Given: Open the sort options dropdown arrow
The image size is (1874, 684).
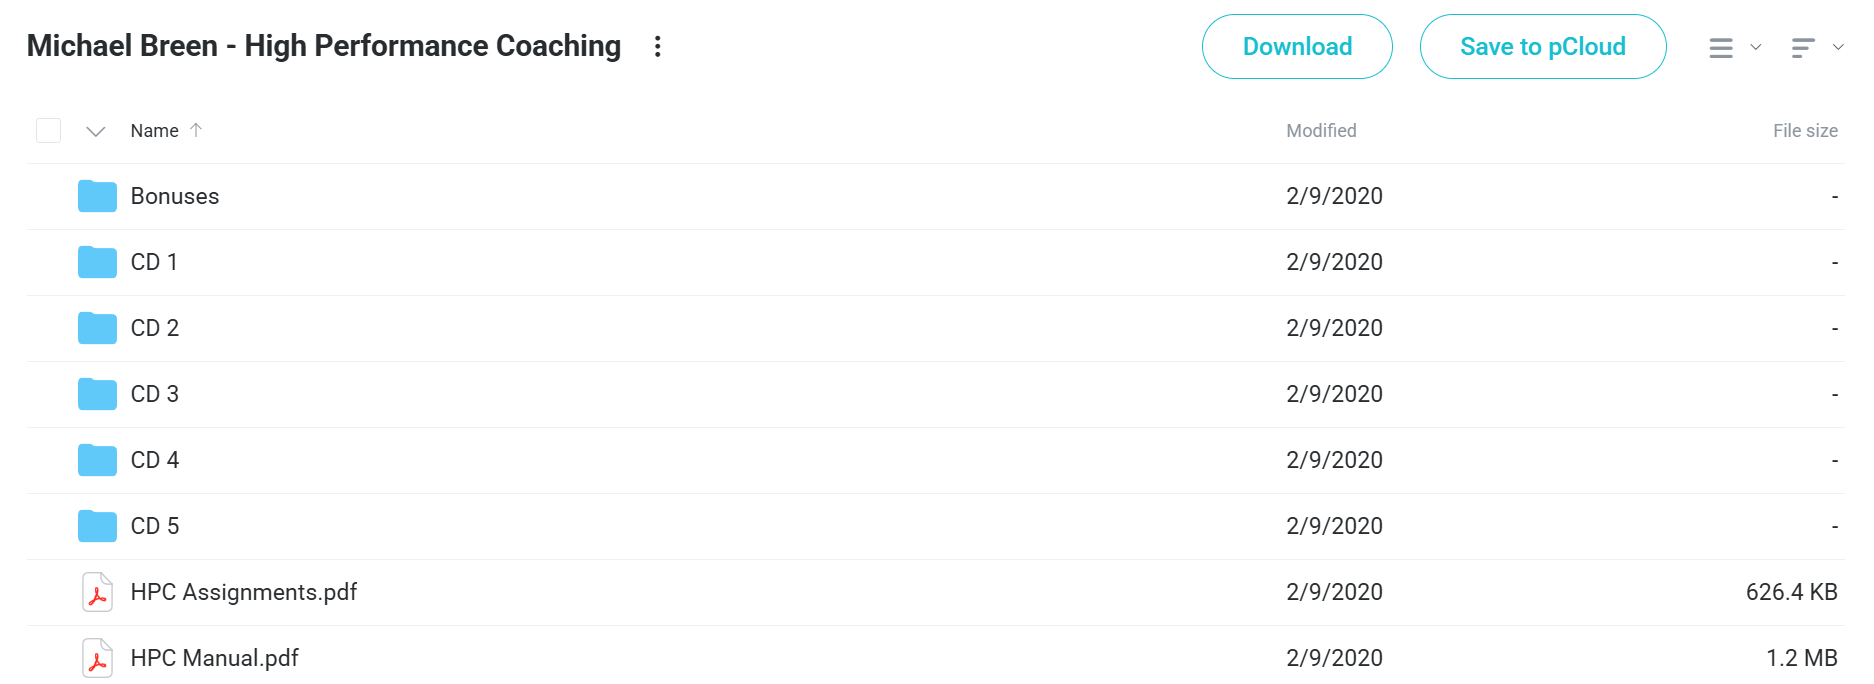Looking at the screenshot, I should pyautogui.click(x=1838, y=47).
